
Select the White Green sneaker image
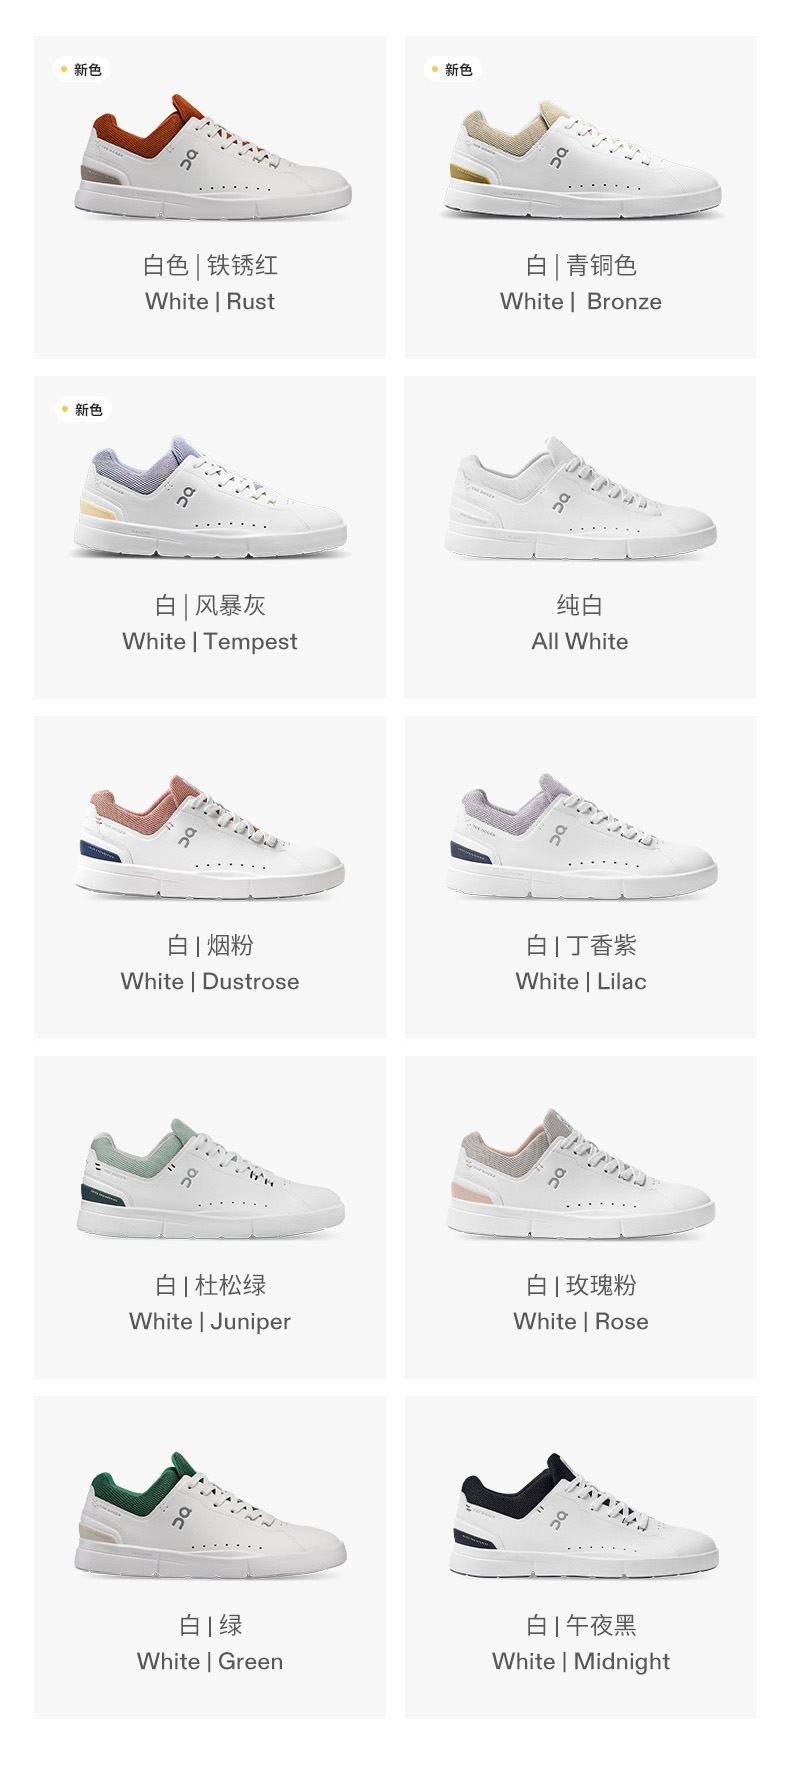pyautogui.click(x=210, y=1515)
